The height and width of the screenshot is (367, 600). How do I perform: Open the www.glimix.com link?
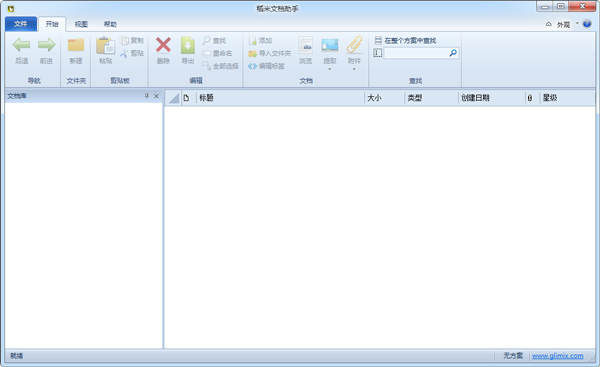pyautogui.click(x=558, y=356)
